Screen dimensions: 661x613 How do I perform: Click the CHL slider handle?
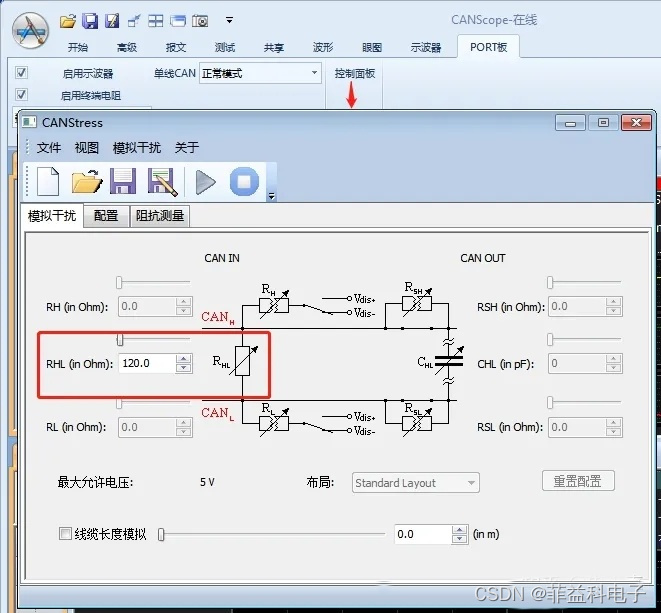coord(550,339)
